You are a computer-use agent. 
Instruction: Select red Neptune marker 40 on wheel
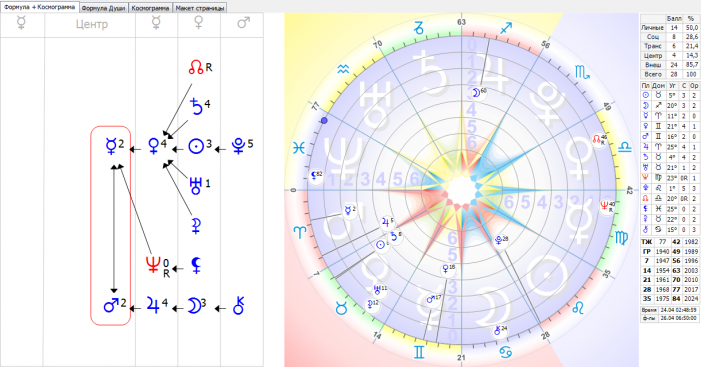tap(608, 207)
